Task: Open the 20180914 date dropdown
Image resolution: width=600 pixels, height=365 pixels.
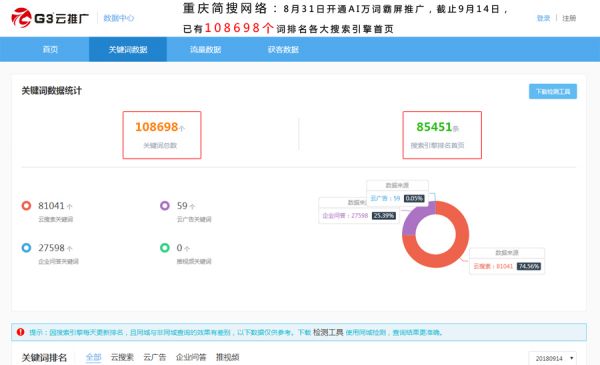Action: [553, 358]
